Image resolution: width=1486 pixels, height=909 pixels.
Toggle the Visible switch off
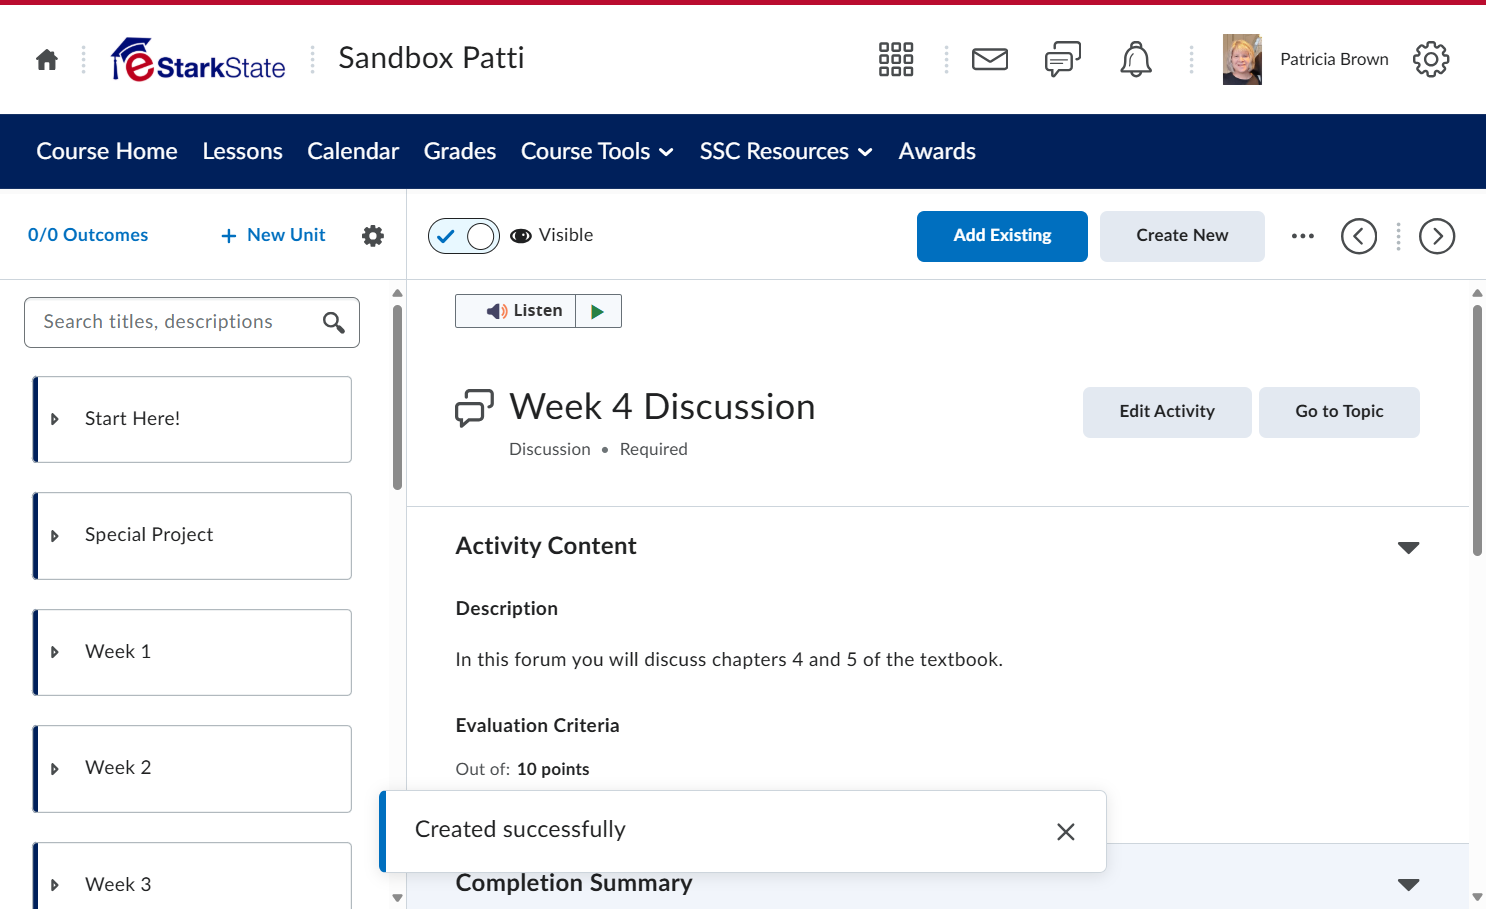tap(464, 236)
